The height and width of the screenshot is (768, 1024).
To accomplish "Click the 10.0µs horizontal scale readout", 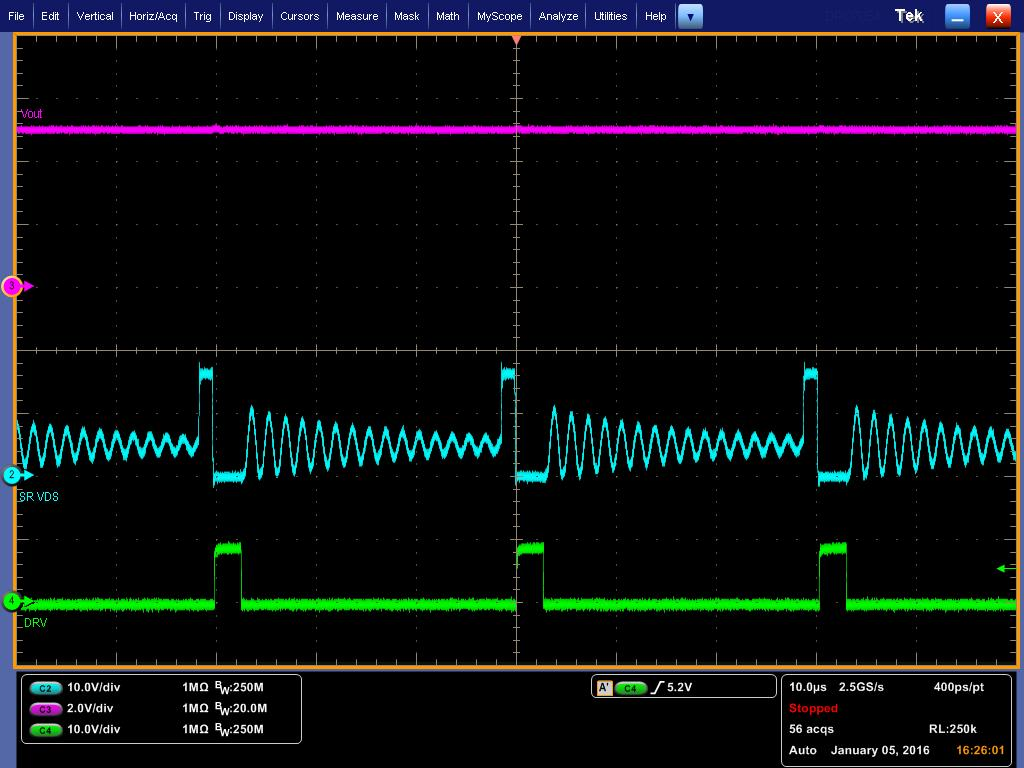I will 809,687.
